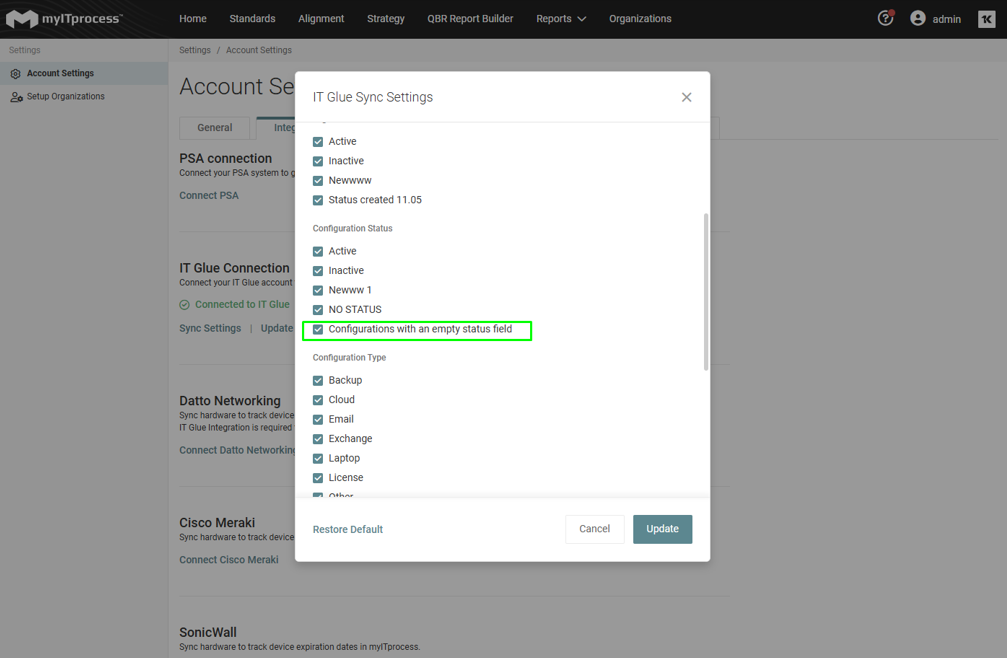
Task: Toggle Active under Configuration Status
Action: coord(318,252)
